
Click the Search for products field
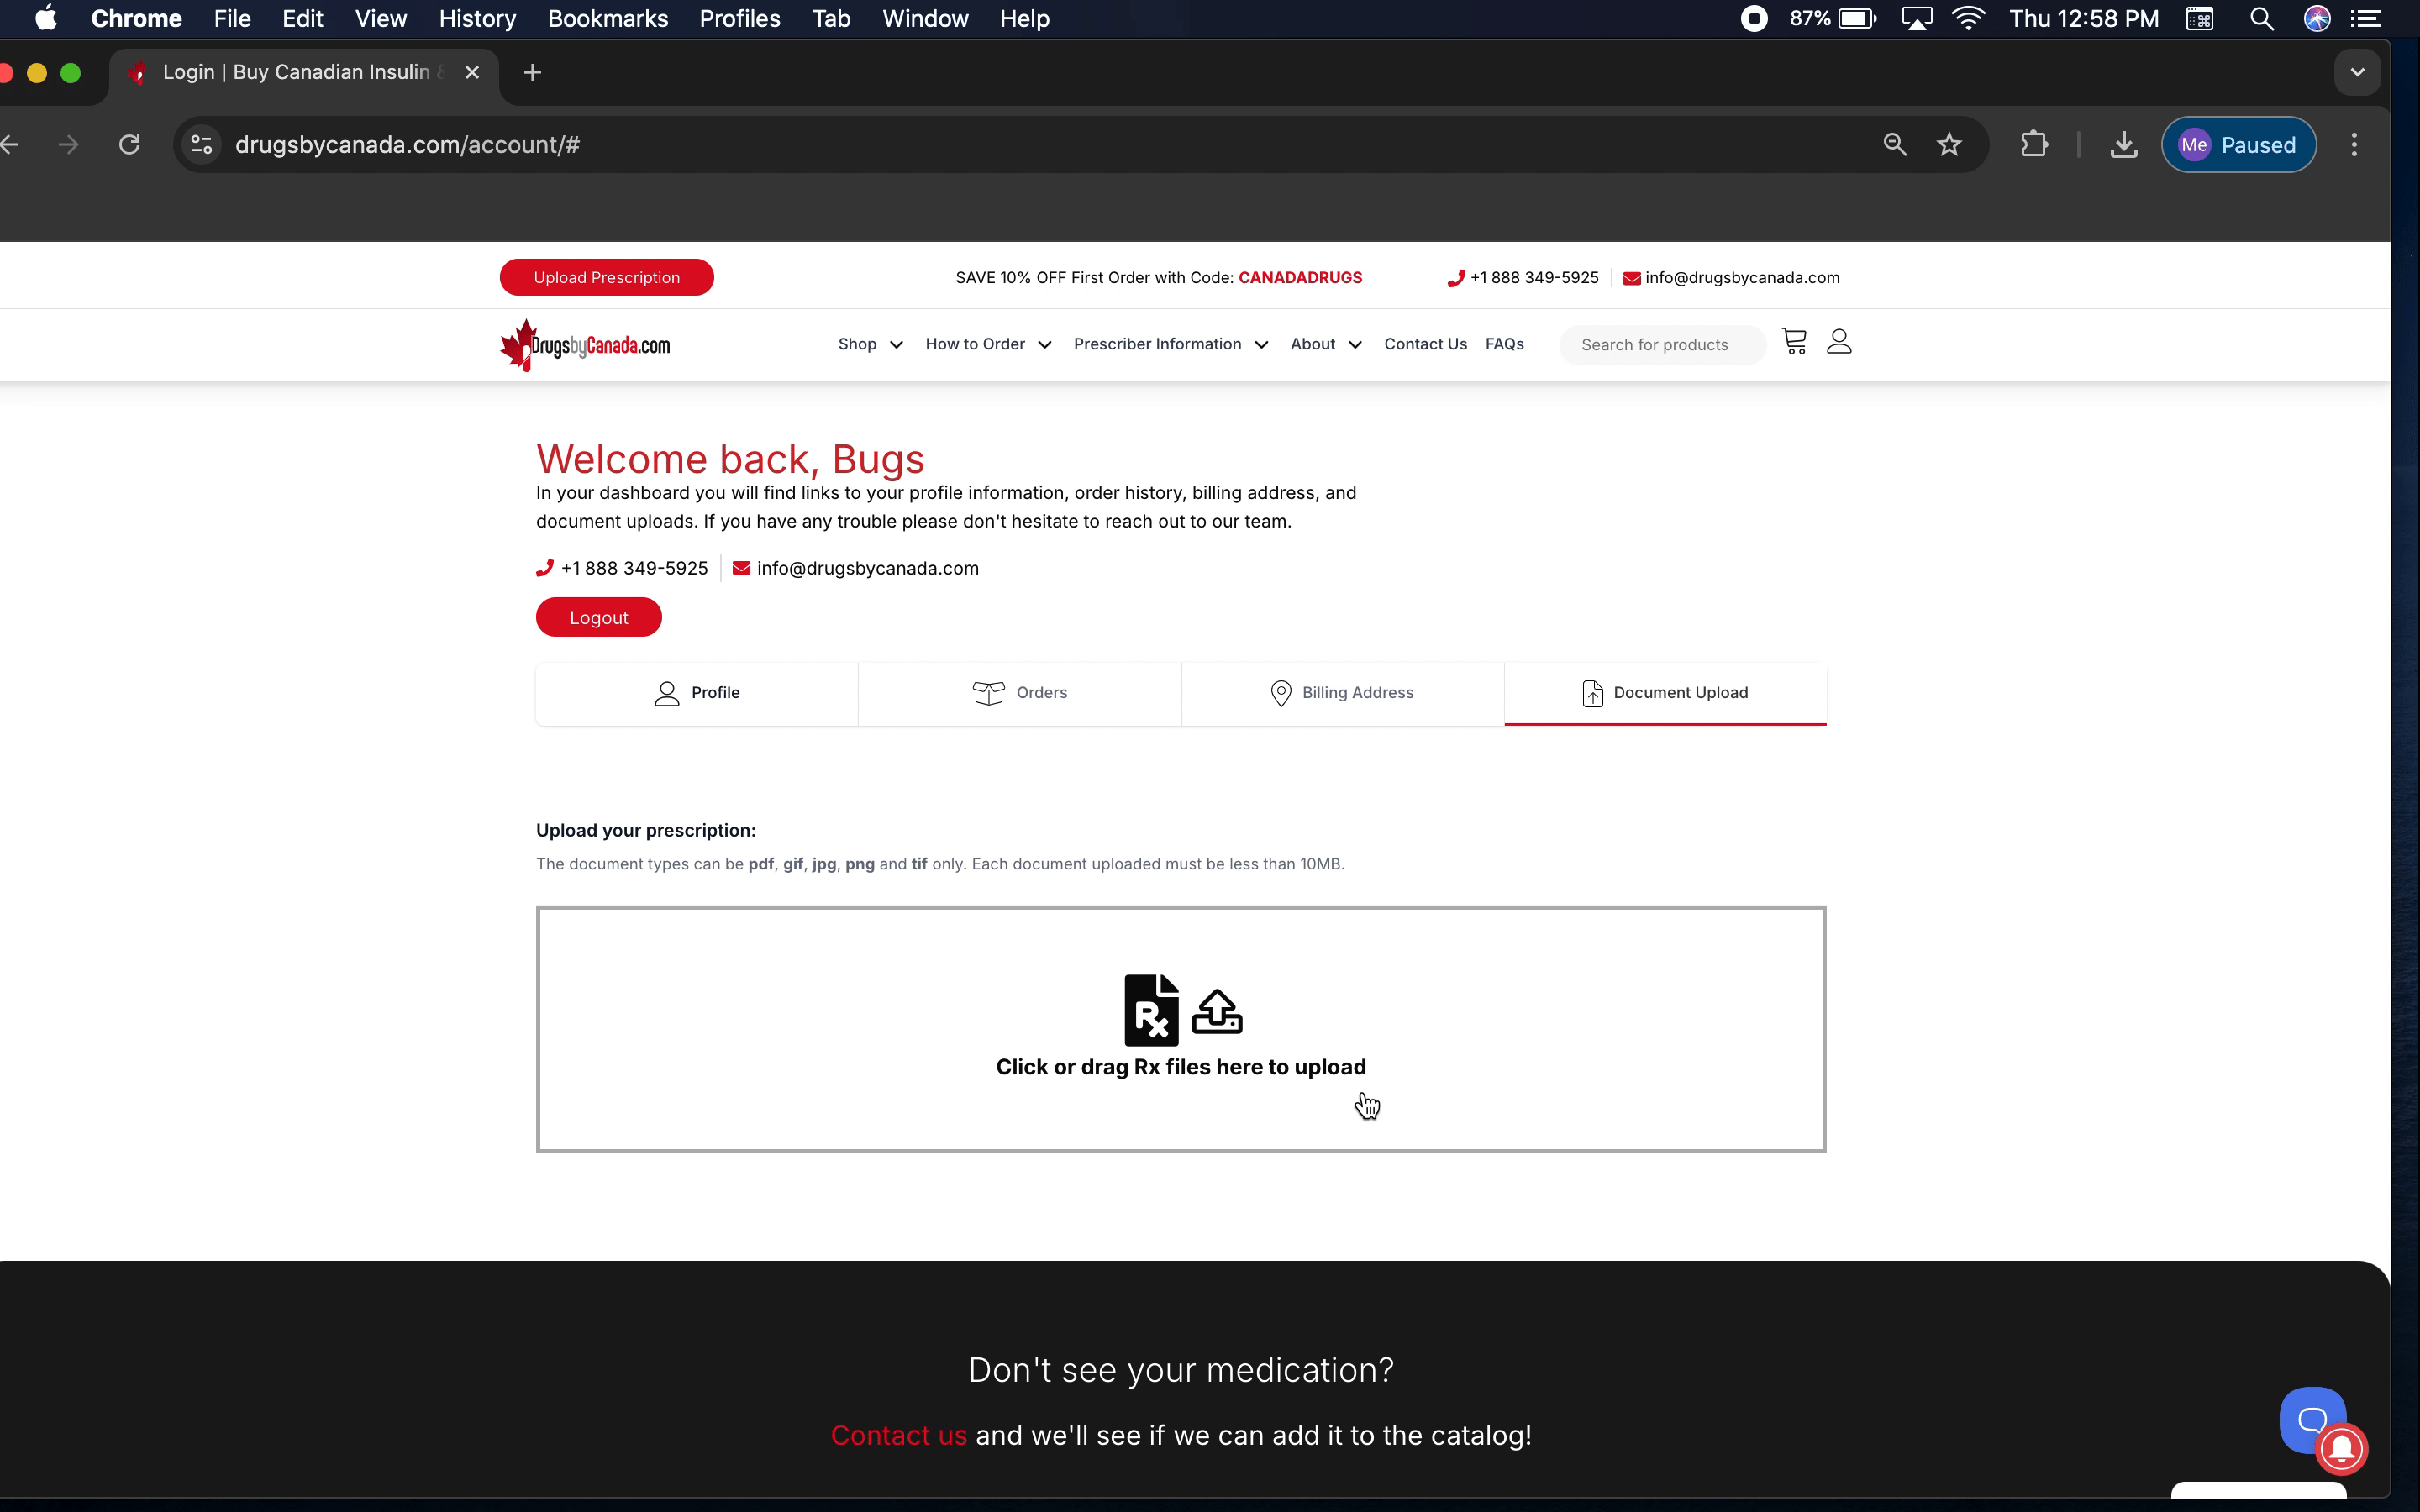point(1660,345)
